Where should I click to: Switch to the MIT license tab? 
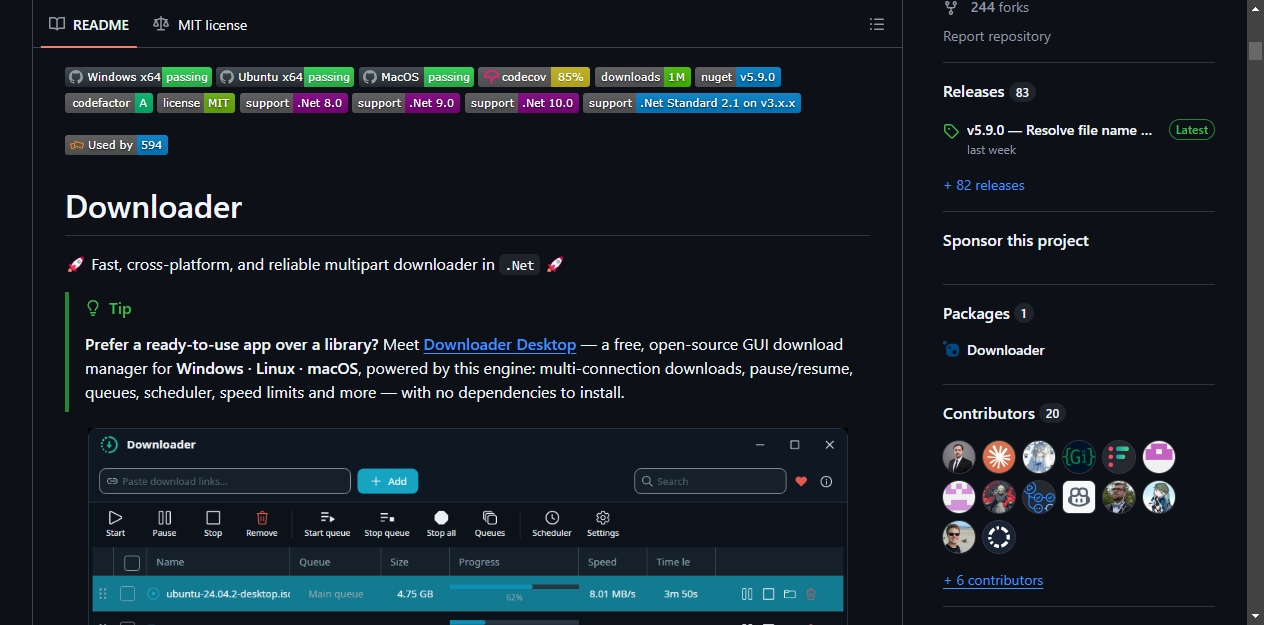200,24
